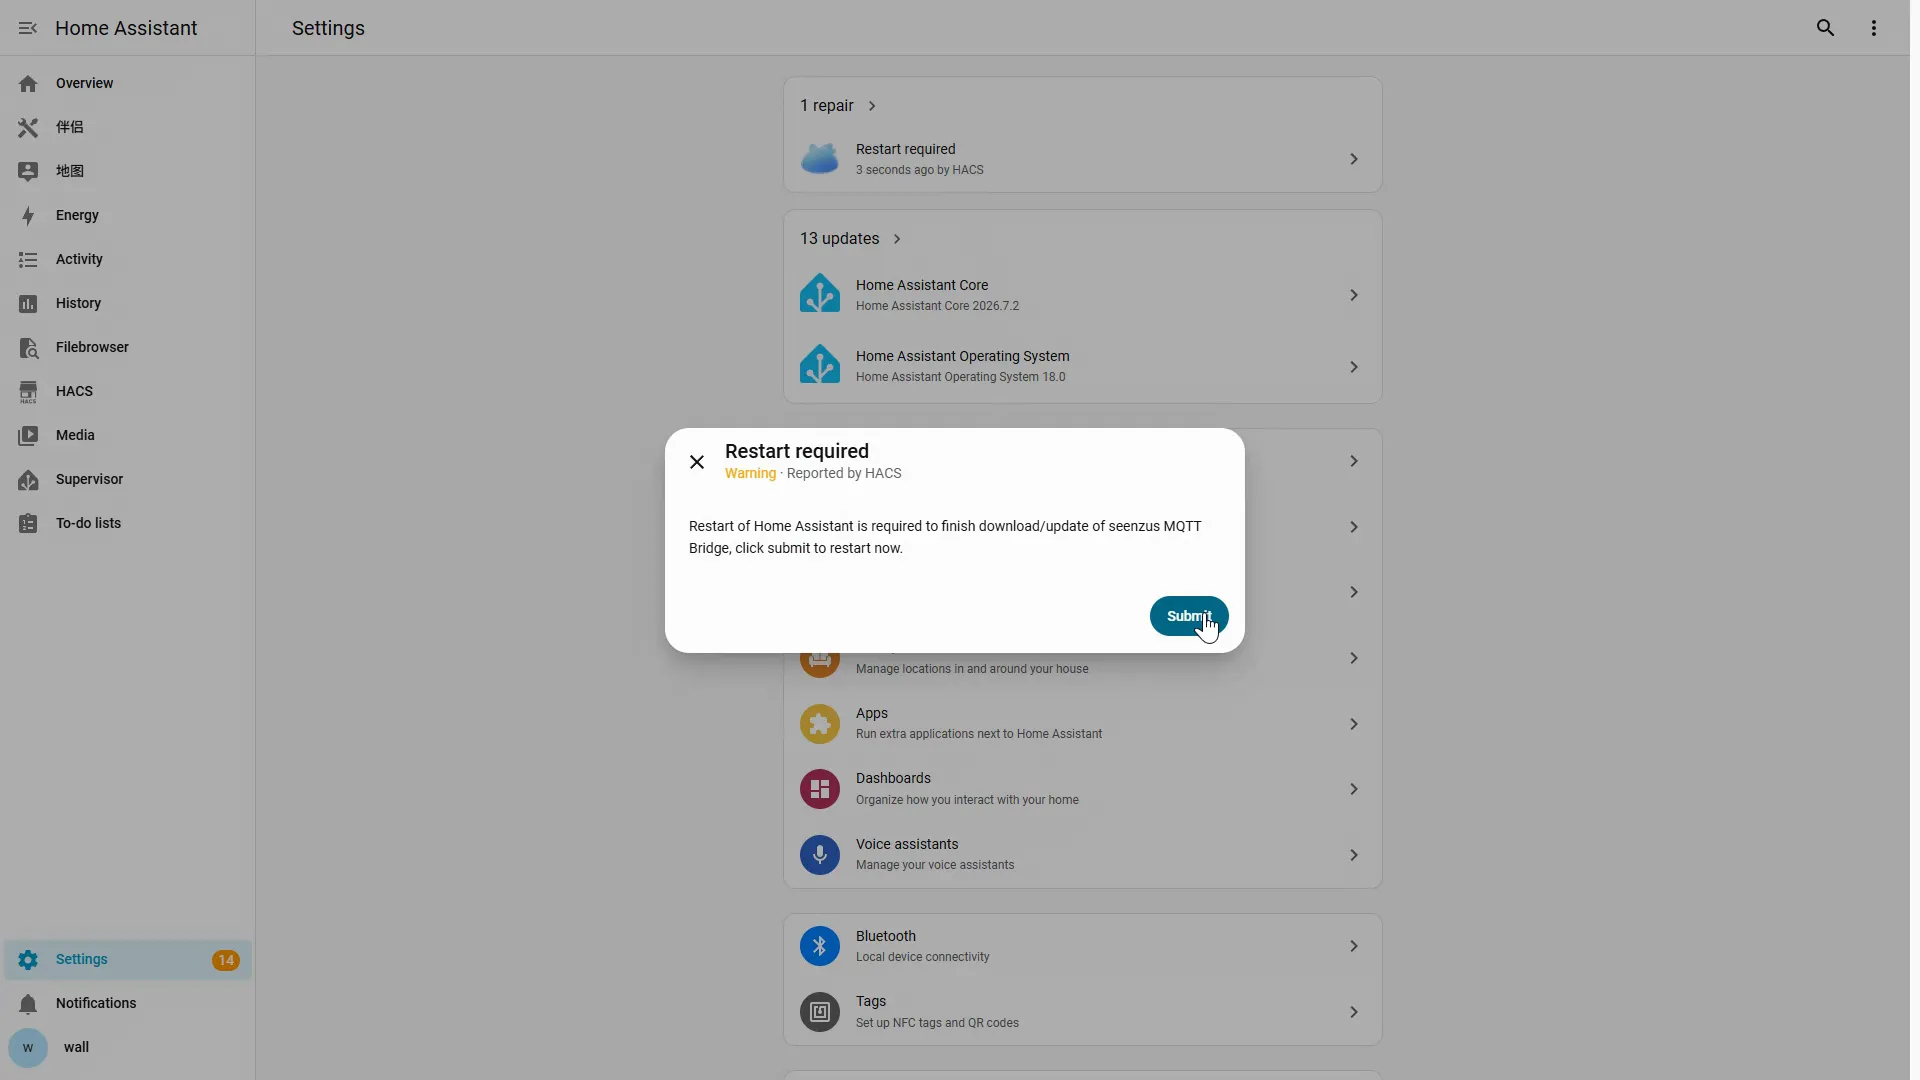This screenshot has height=1080, width=1920.
Task: Go to Media in the sidebar
Action: [x=75, y=435]
